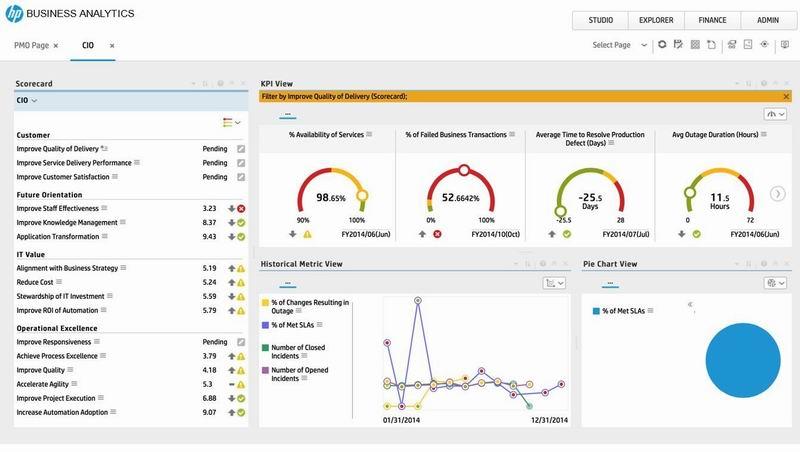Select the CIO page tab
The height and width of the screenshot is (452, 800).
point(88,45)
